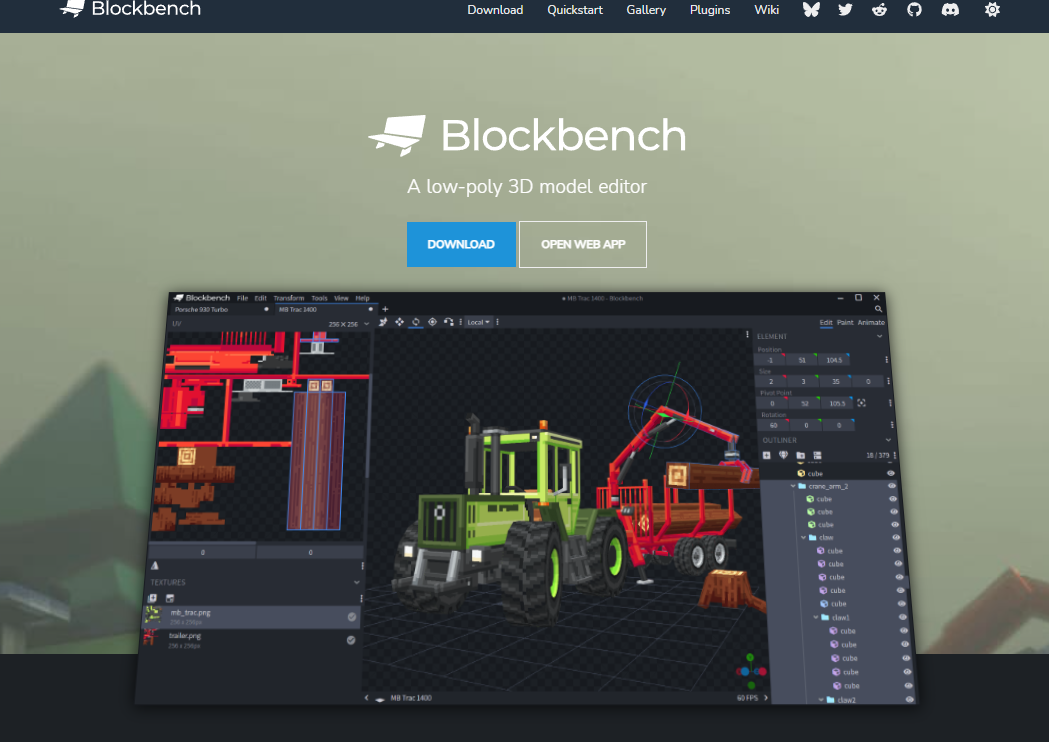Screen dimensions: 1049x742
Task: Click the OPEN WEB APP button
Action: [x=583, y=244]
